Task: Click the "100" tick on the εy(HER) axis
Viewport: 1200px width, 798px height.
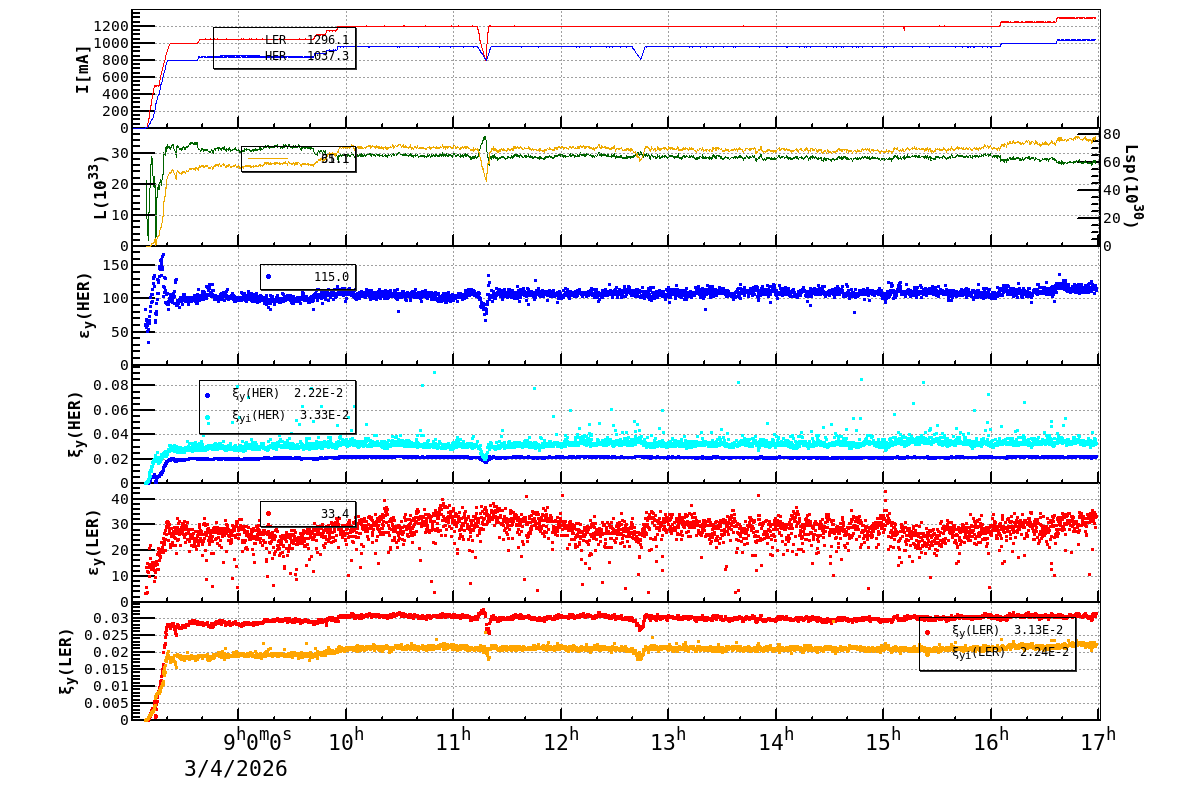Action: (x=115, y=298)
